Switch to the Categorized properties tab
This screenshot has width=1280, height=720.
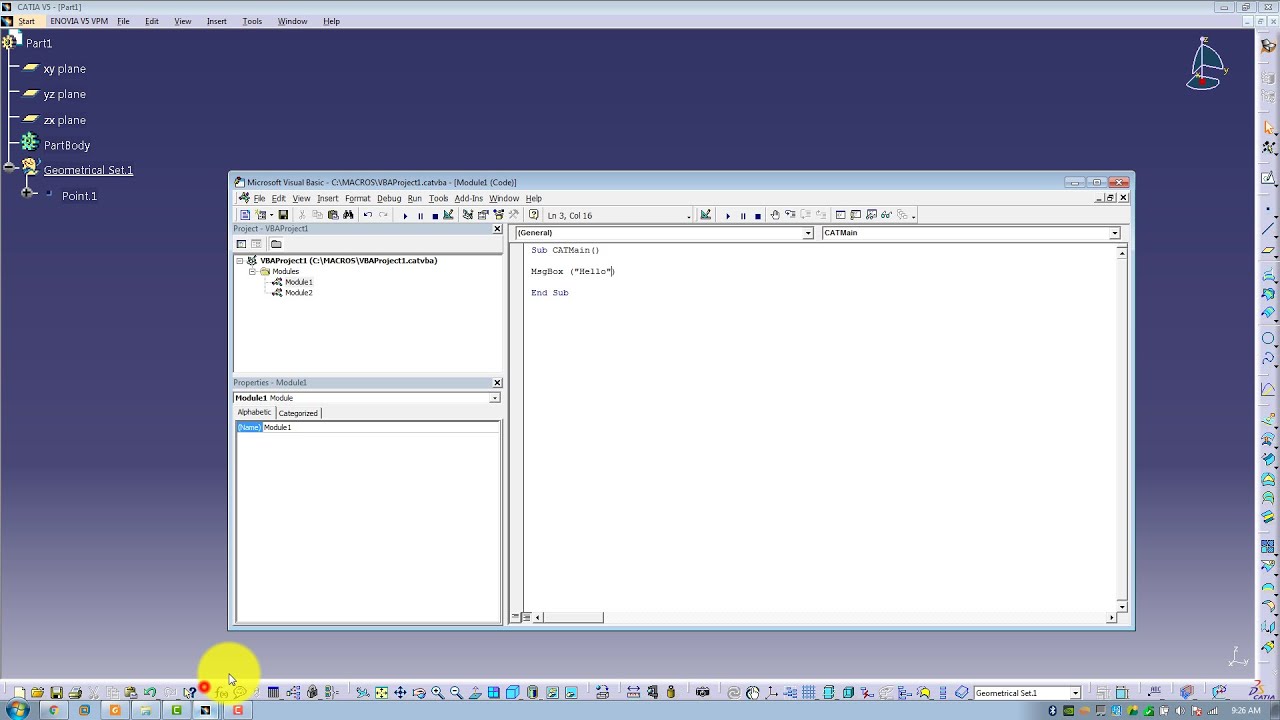(298, 413)
